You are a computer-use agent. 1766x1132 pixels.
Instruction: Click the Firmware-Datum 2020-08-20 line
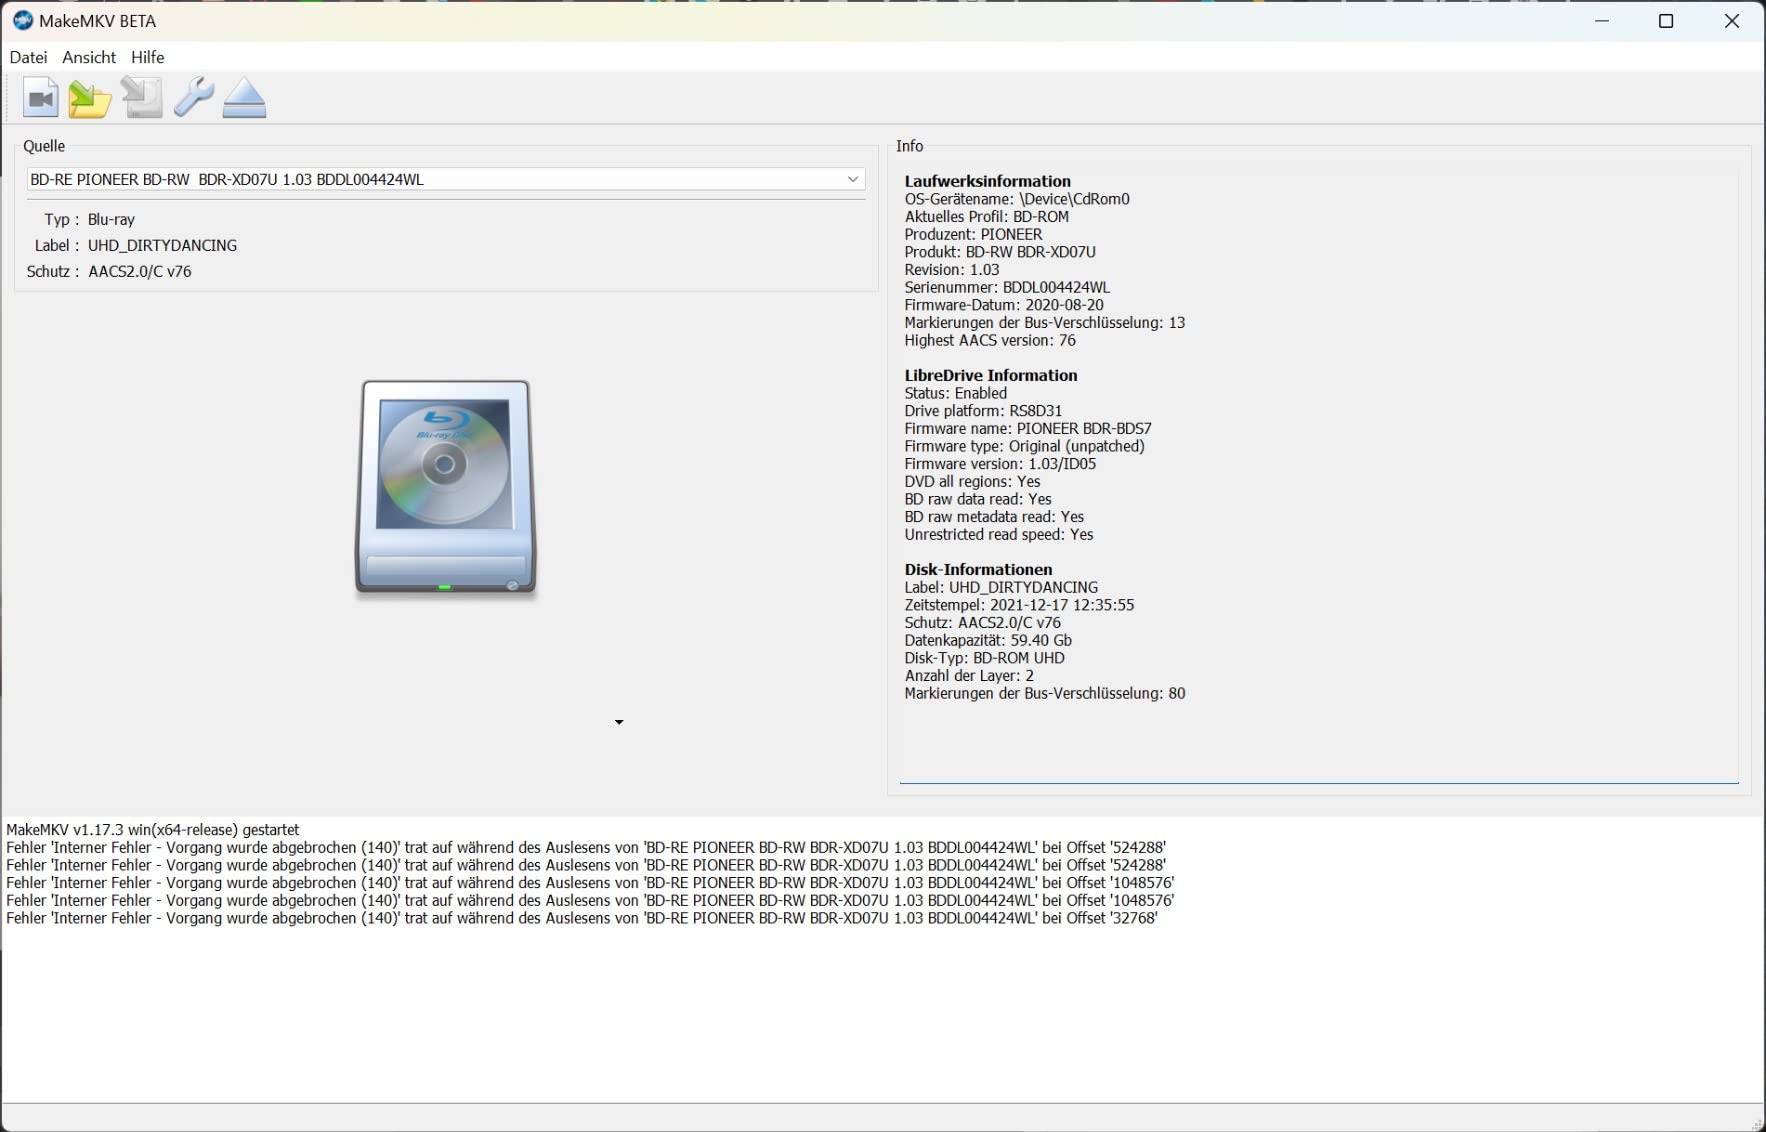[x=1004, y=305]
